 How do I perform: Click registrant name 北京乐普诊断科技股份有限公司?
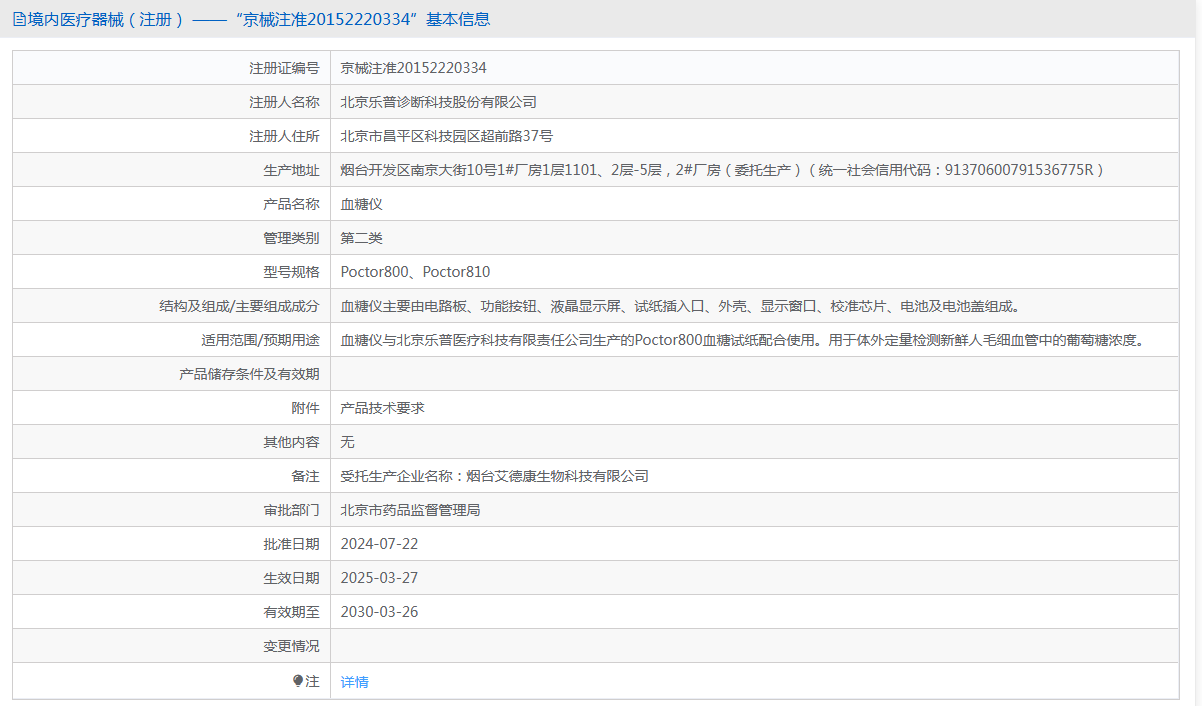[x=439, y=102]
